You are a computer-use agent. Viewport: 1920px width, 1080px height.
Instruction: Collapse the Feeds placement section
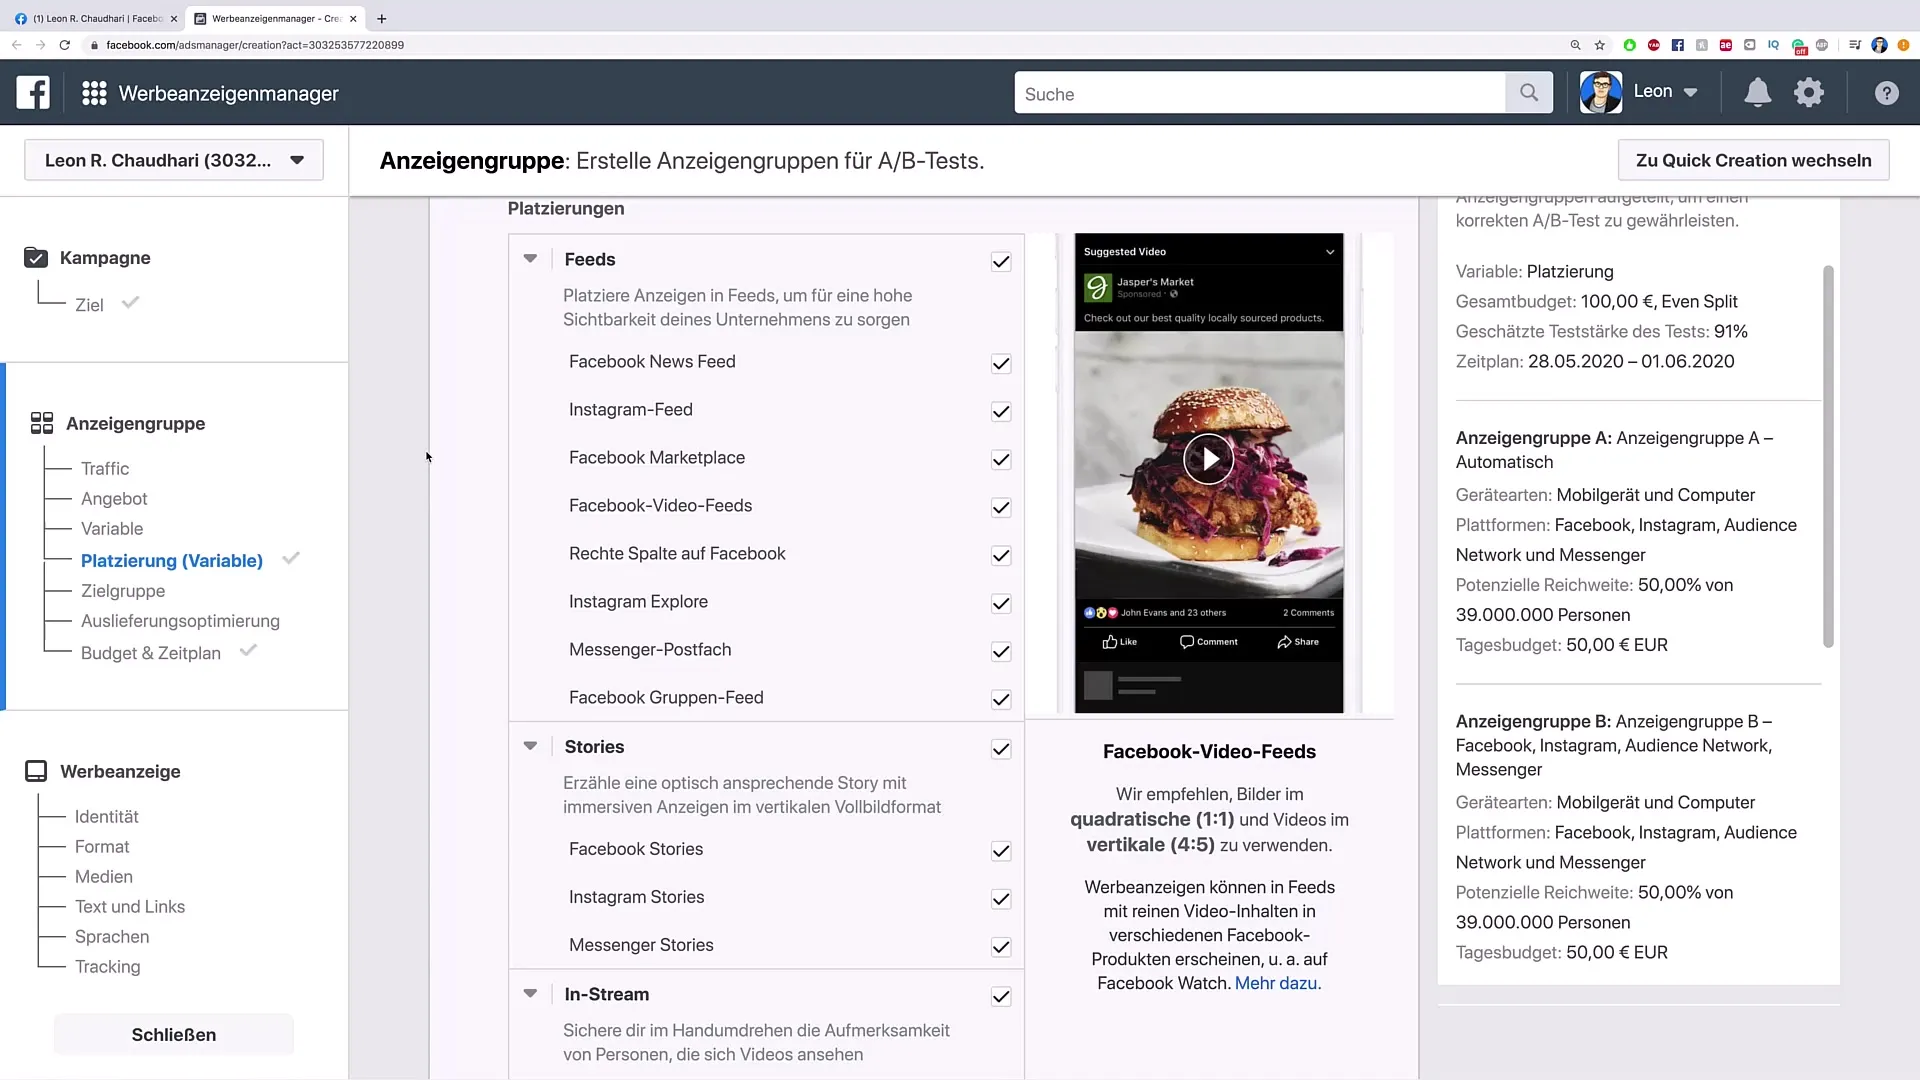click(531, 258)
